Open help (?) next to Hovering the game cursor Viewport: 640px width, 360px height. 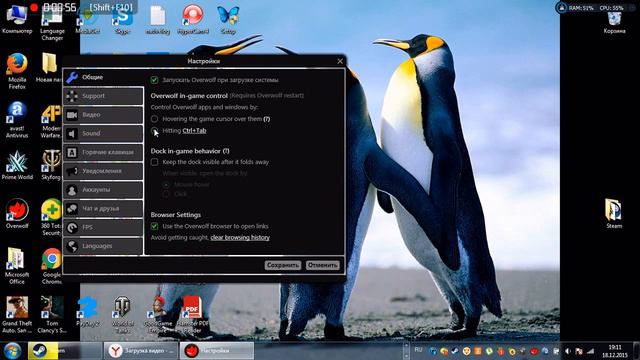[x=267, y=119]
